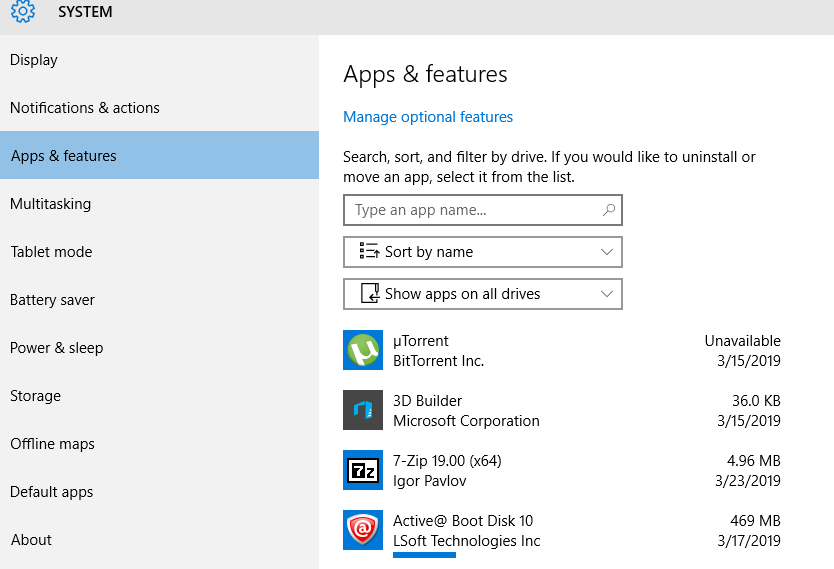834x569 pixels.
Task: Select the 7-Zip app icon
Action: [363, 470]
